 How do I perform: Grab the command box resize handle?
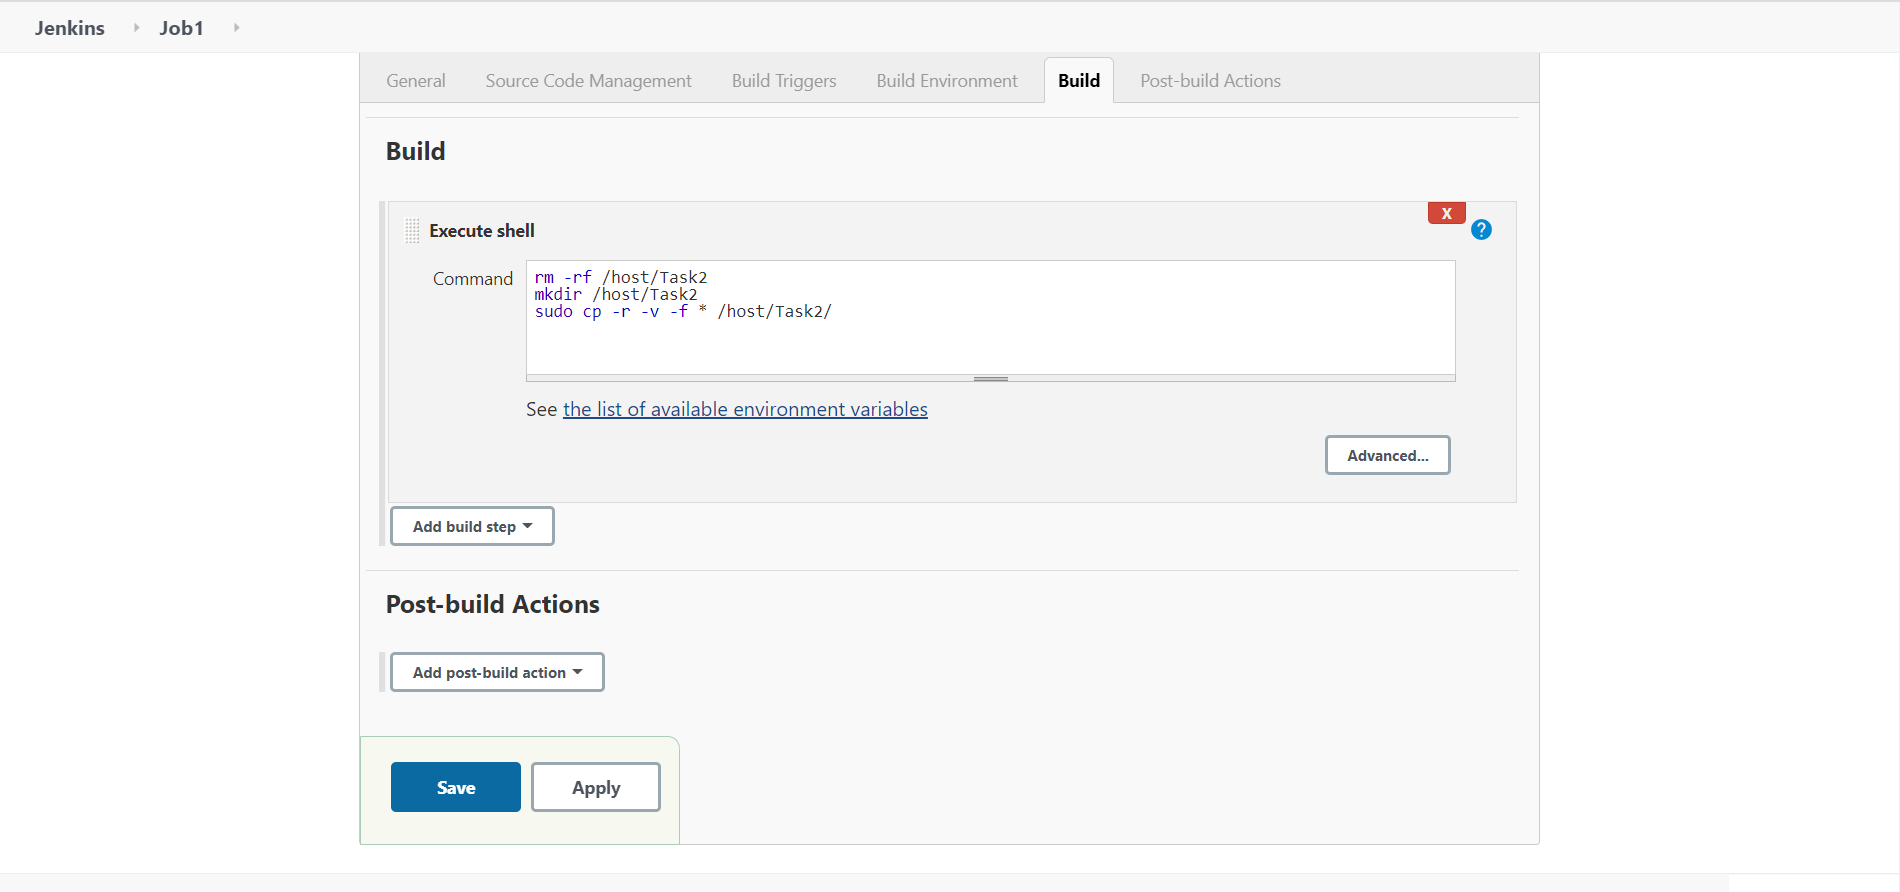tap(990, 379)
